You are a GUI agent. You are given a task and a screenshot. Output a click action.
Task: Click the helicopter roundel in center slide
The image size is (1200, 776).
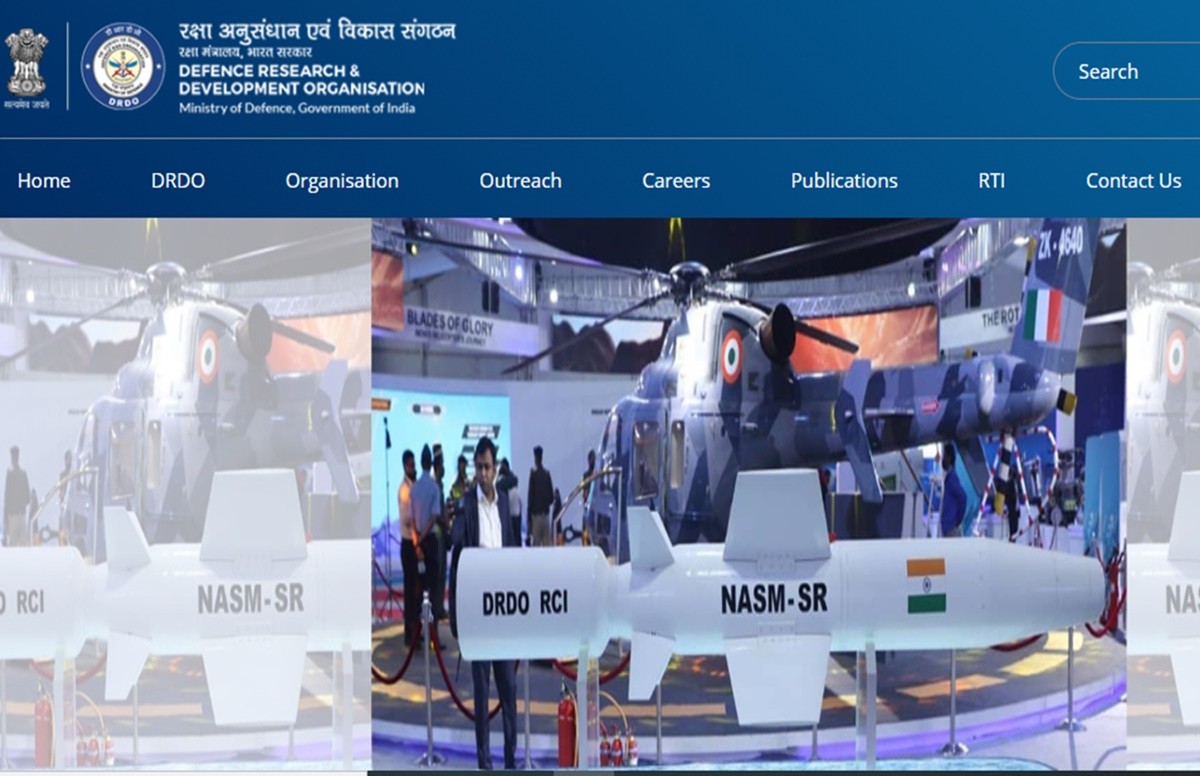(x=732, y=356)
